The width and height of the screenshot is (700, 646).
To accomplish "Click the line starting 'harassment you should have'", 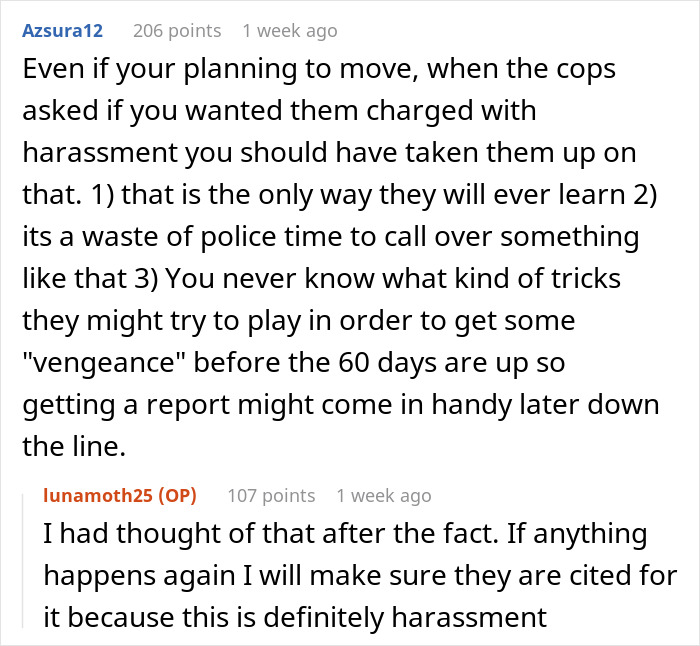I will point(328,155).
